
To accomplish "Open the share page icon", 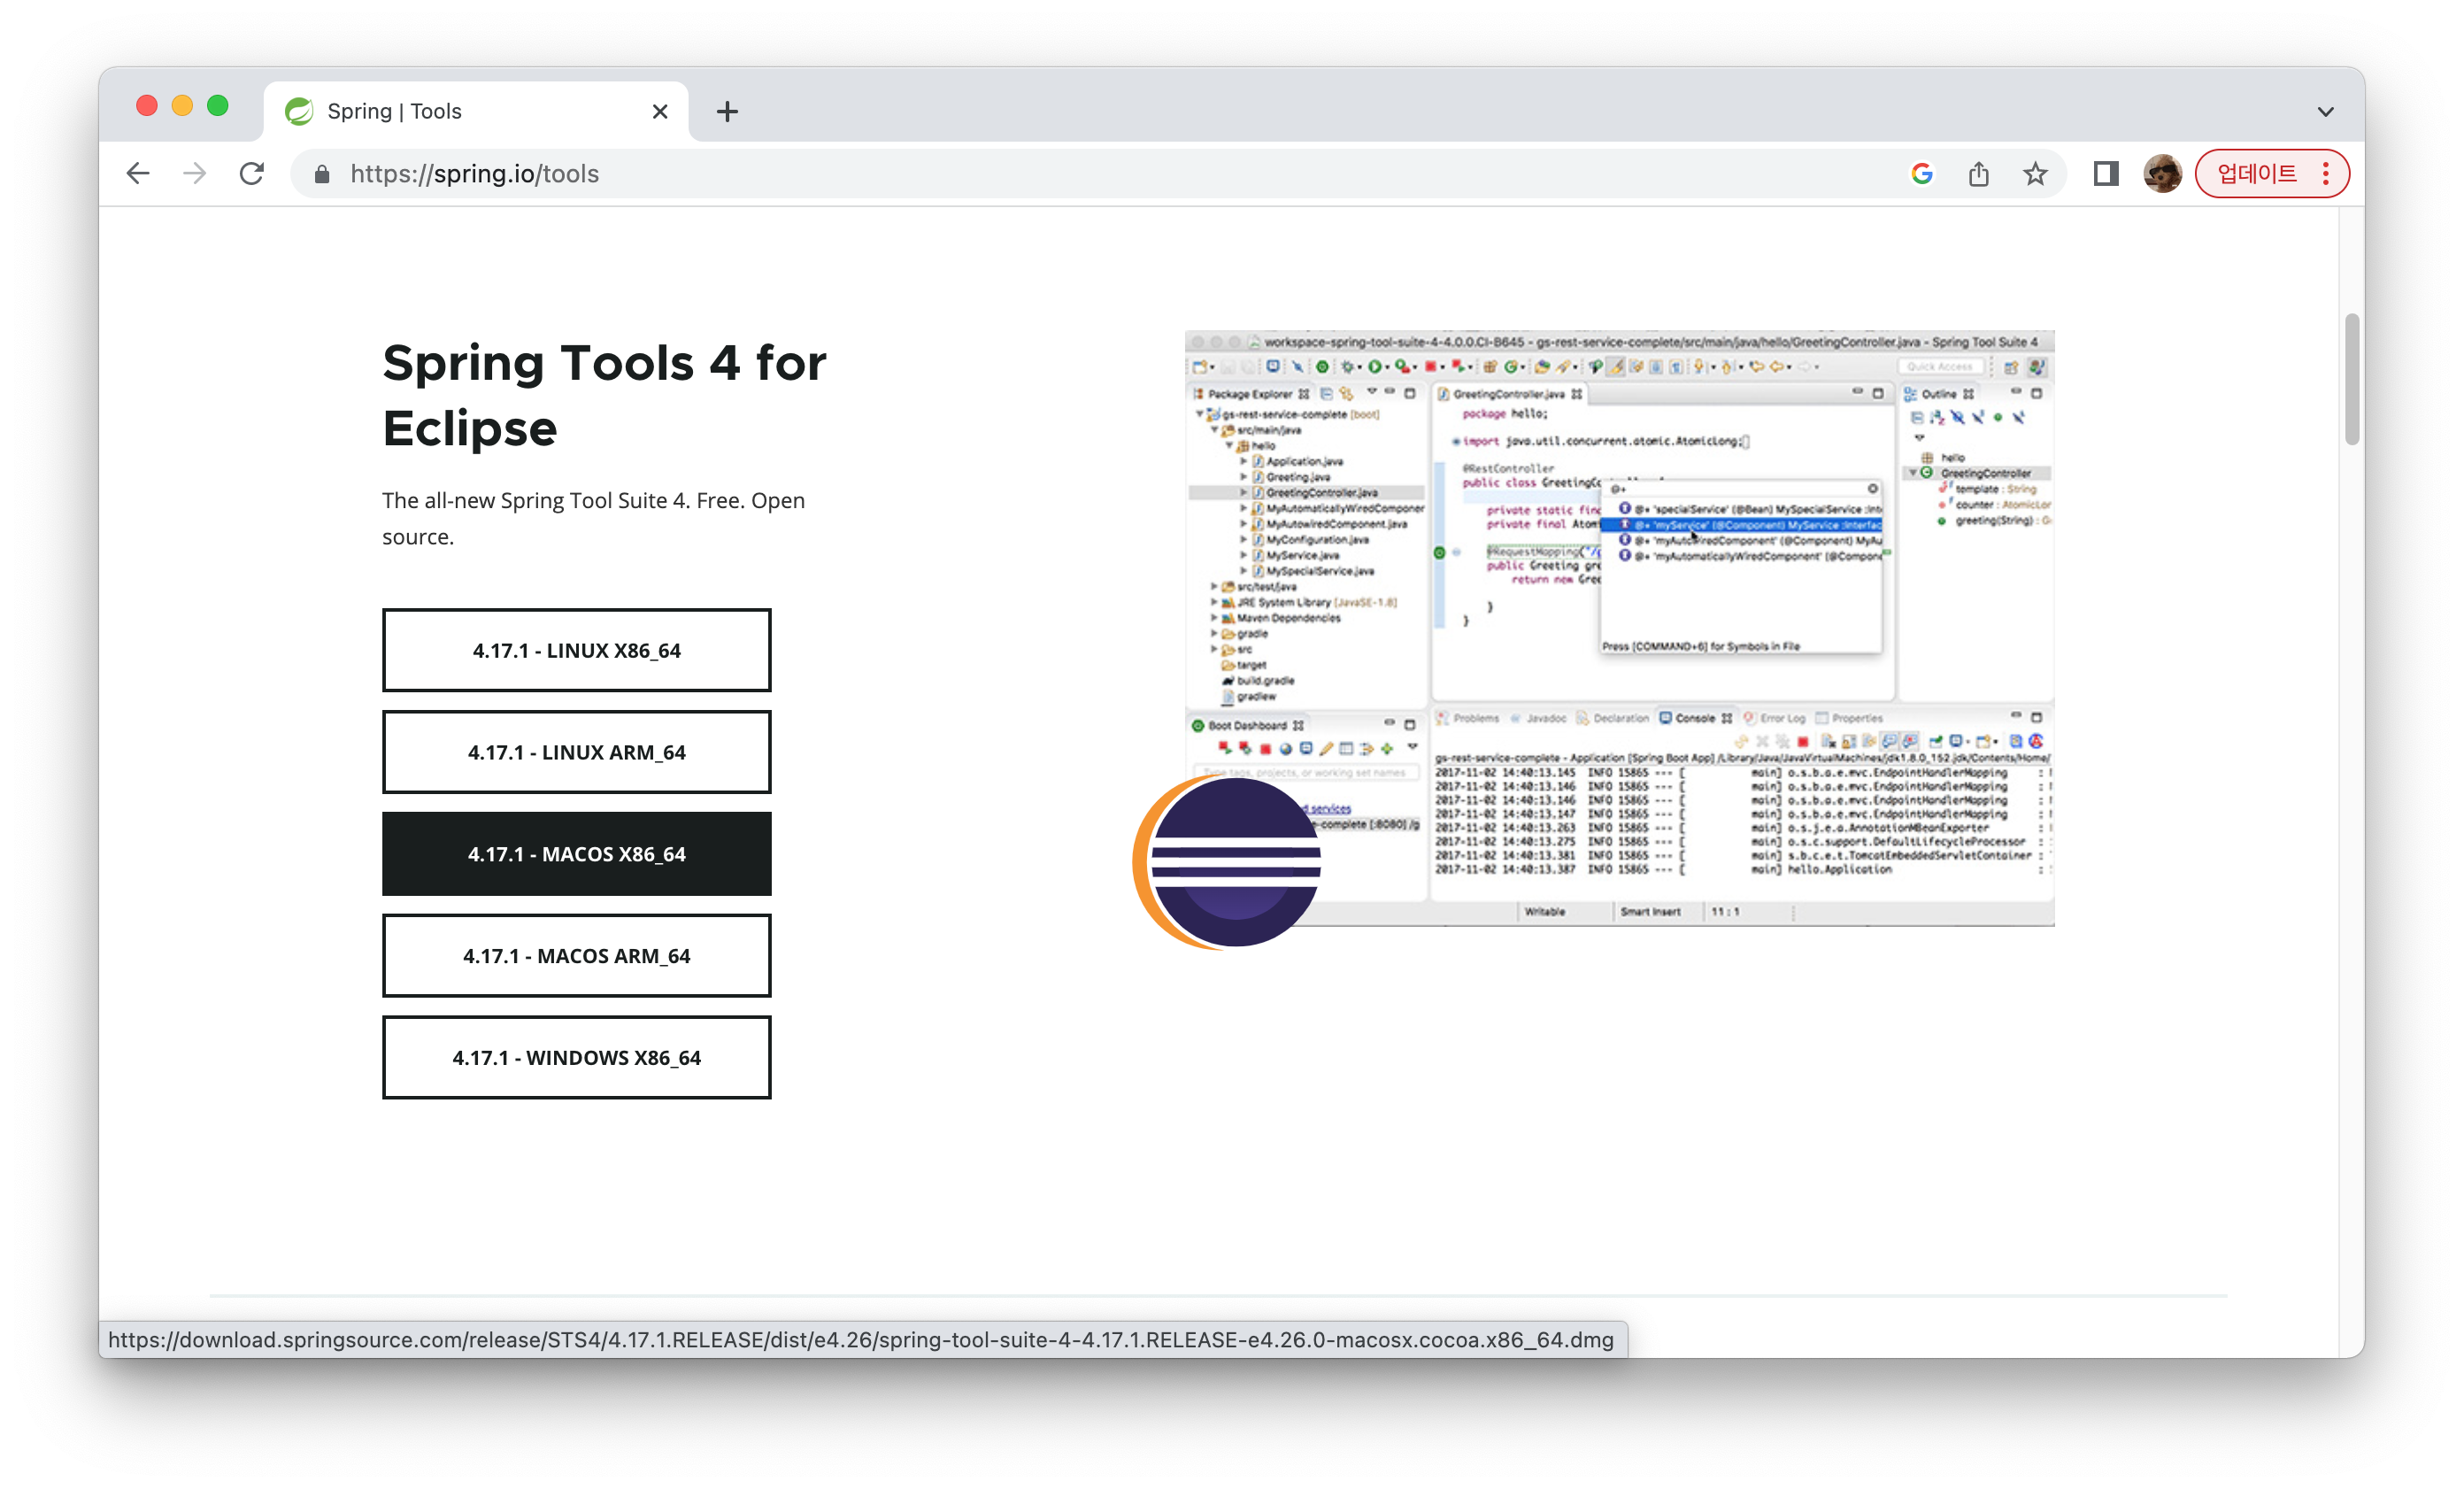I will (1978, 174).
